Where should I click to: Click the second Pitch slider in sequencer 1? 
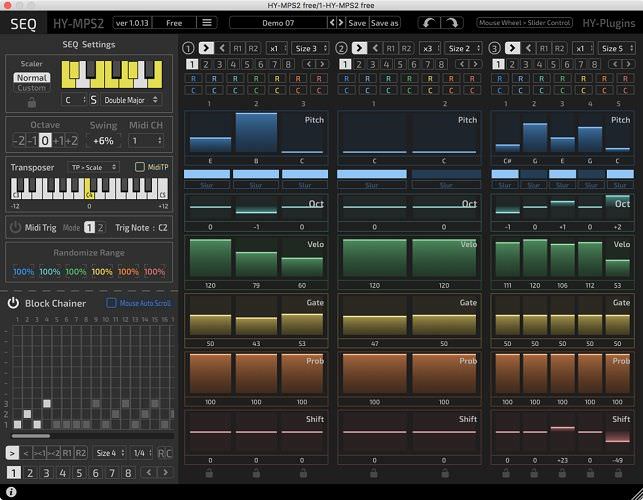256,133
